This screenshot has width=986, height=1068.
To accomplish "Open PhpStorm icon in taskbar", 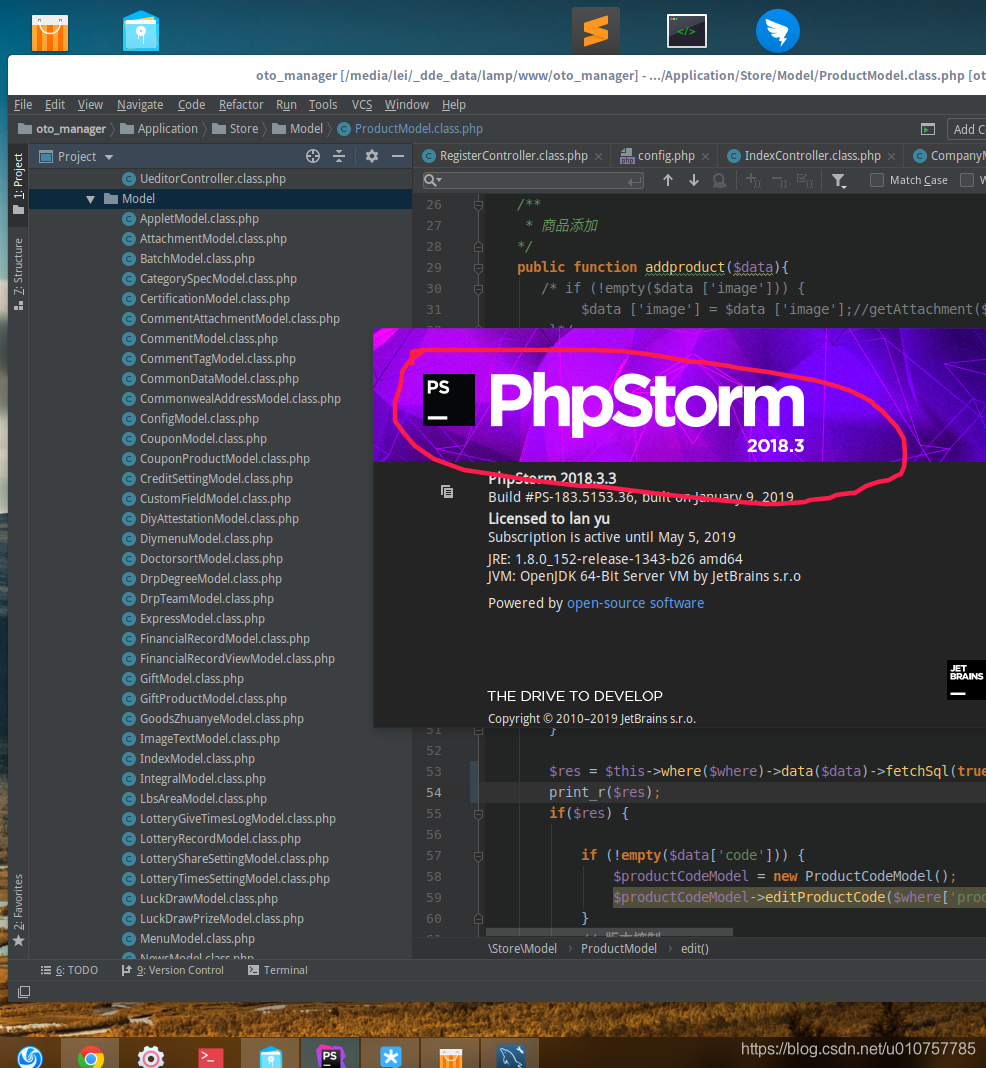I will (330, 1056).
